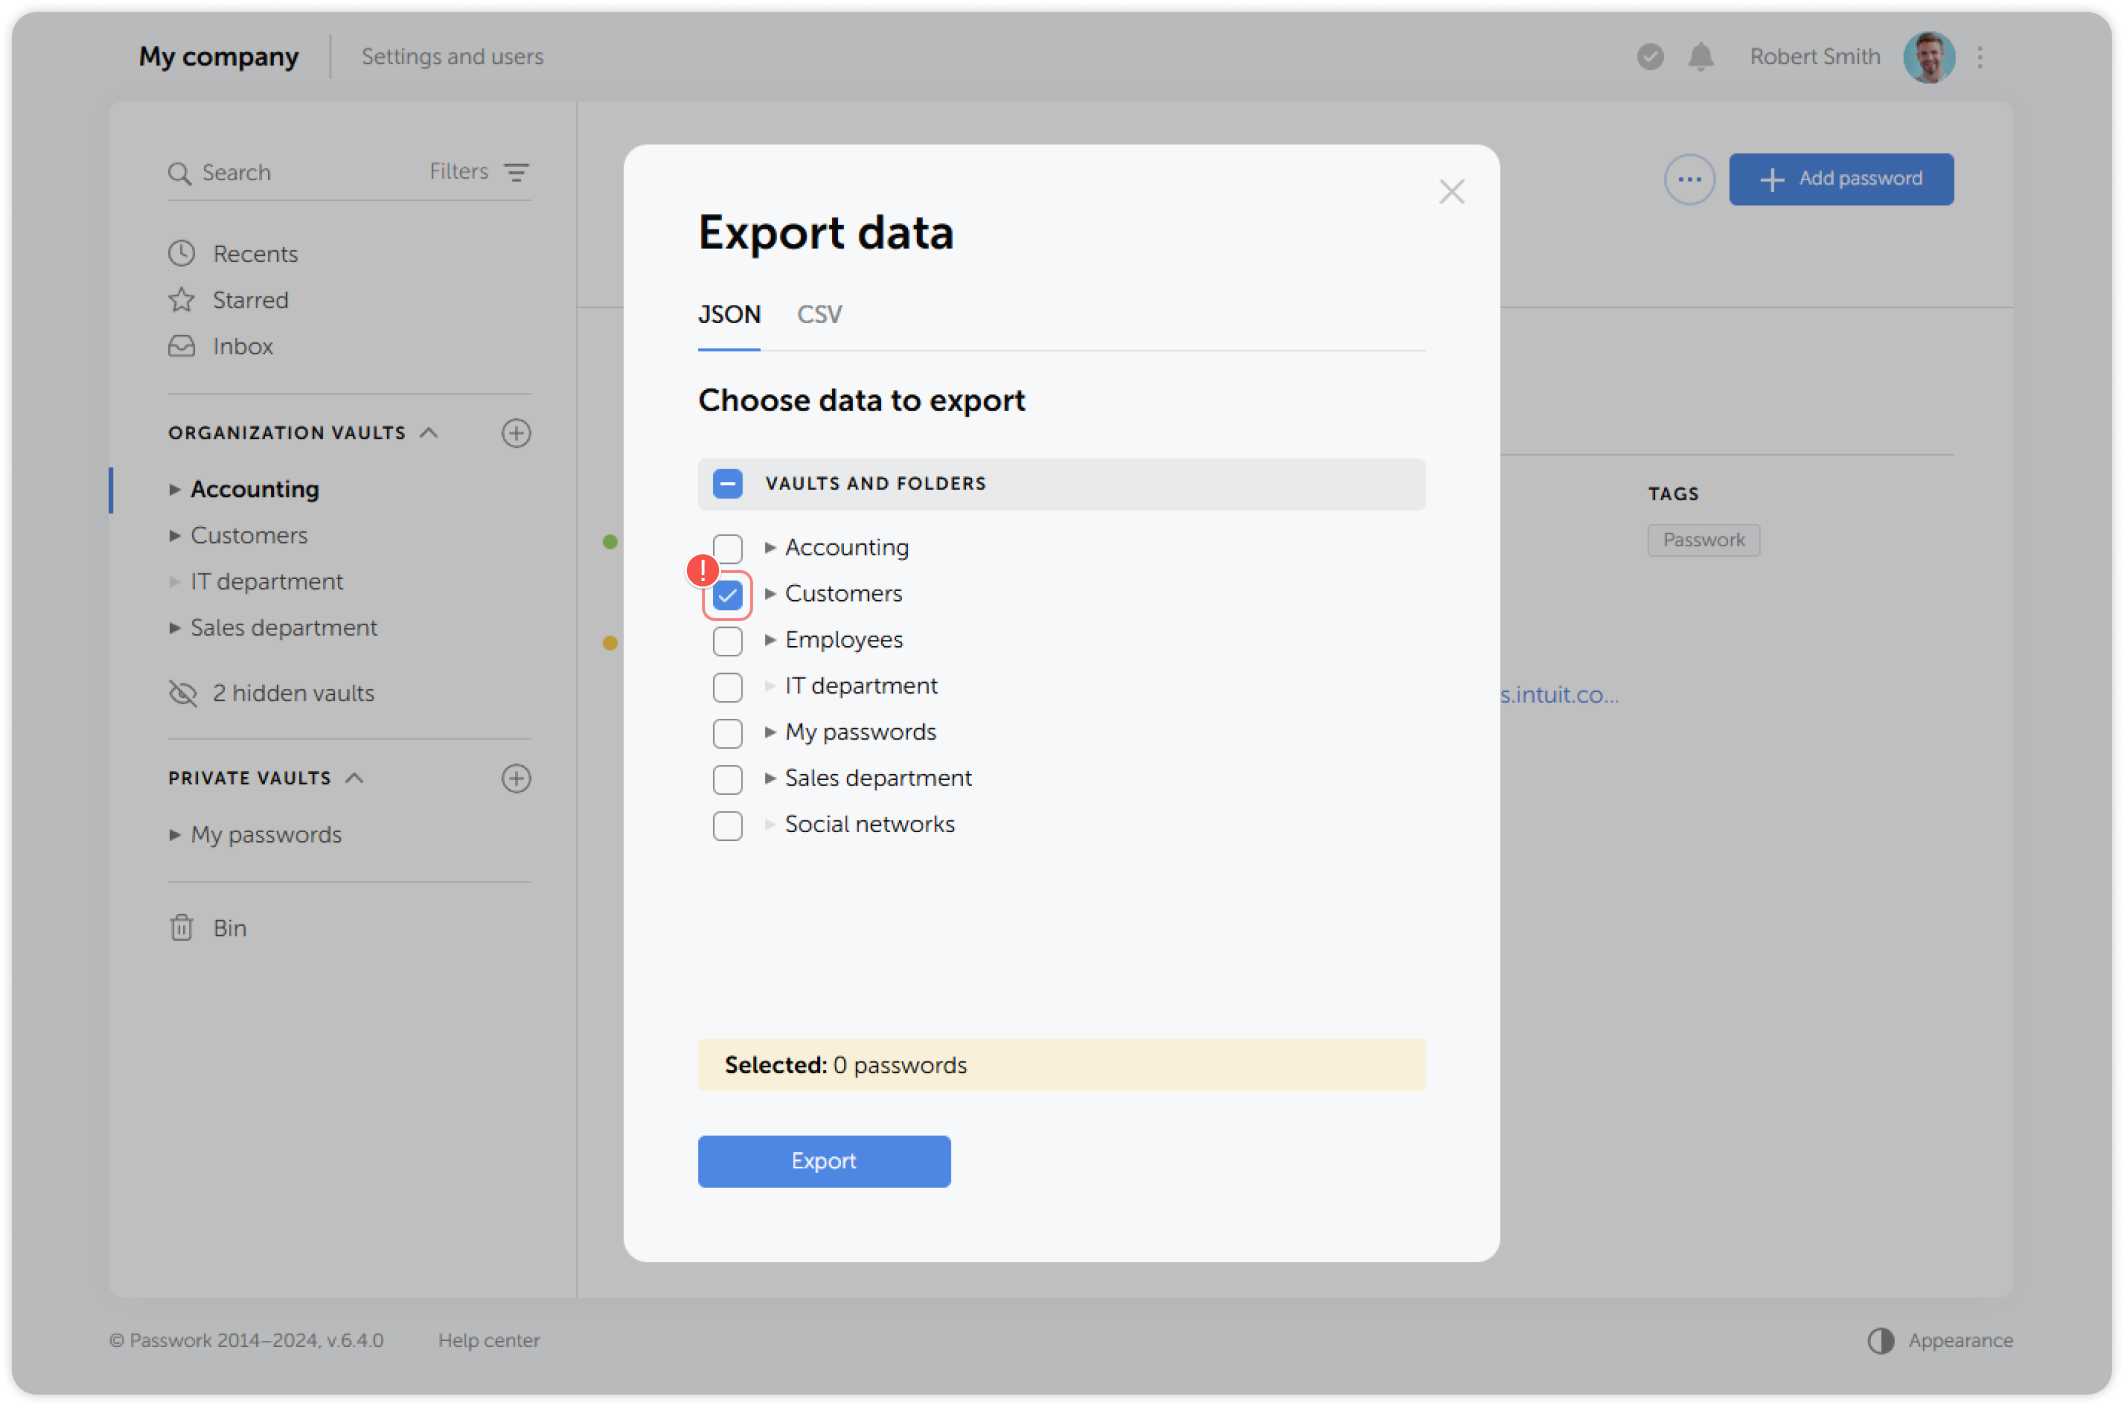Viewport: 2124px width, 1407px height.
Task: Toggle the Vaults and Folders master checkbox
Action: coord(727,483)
